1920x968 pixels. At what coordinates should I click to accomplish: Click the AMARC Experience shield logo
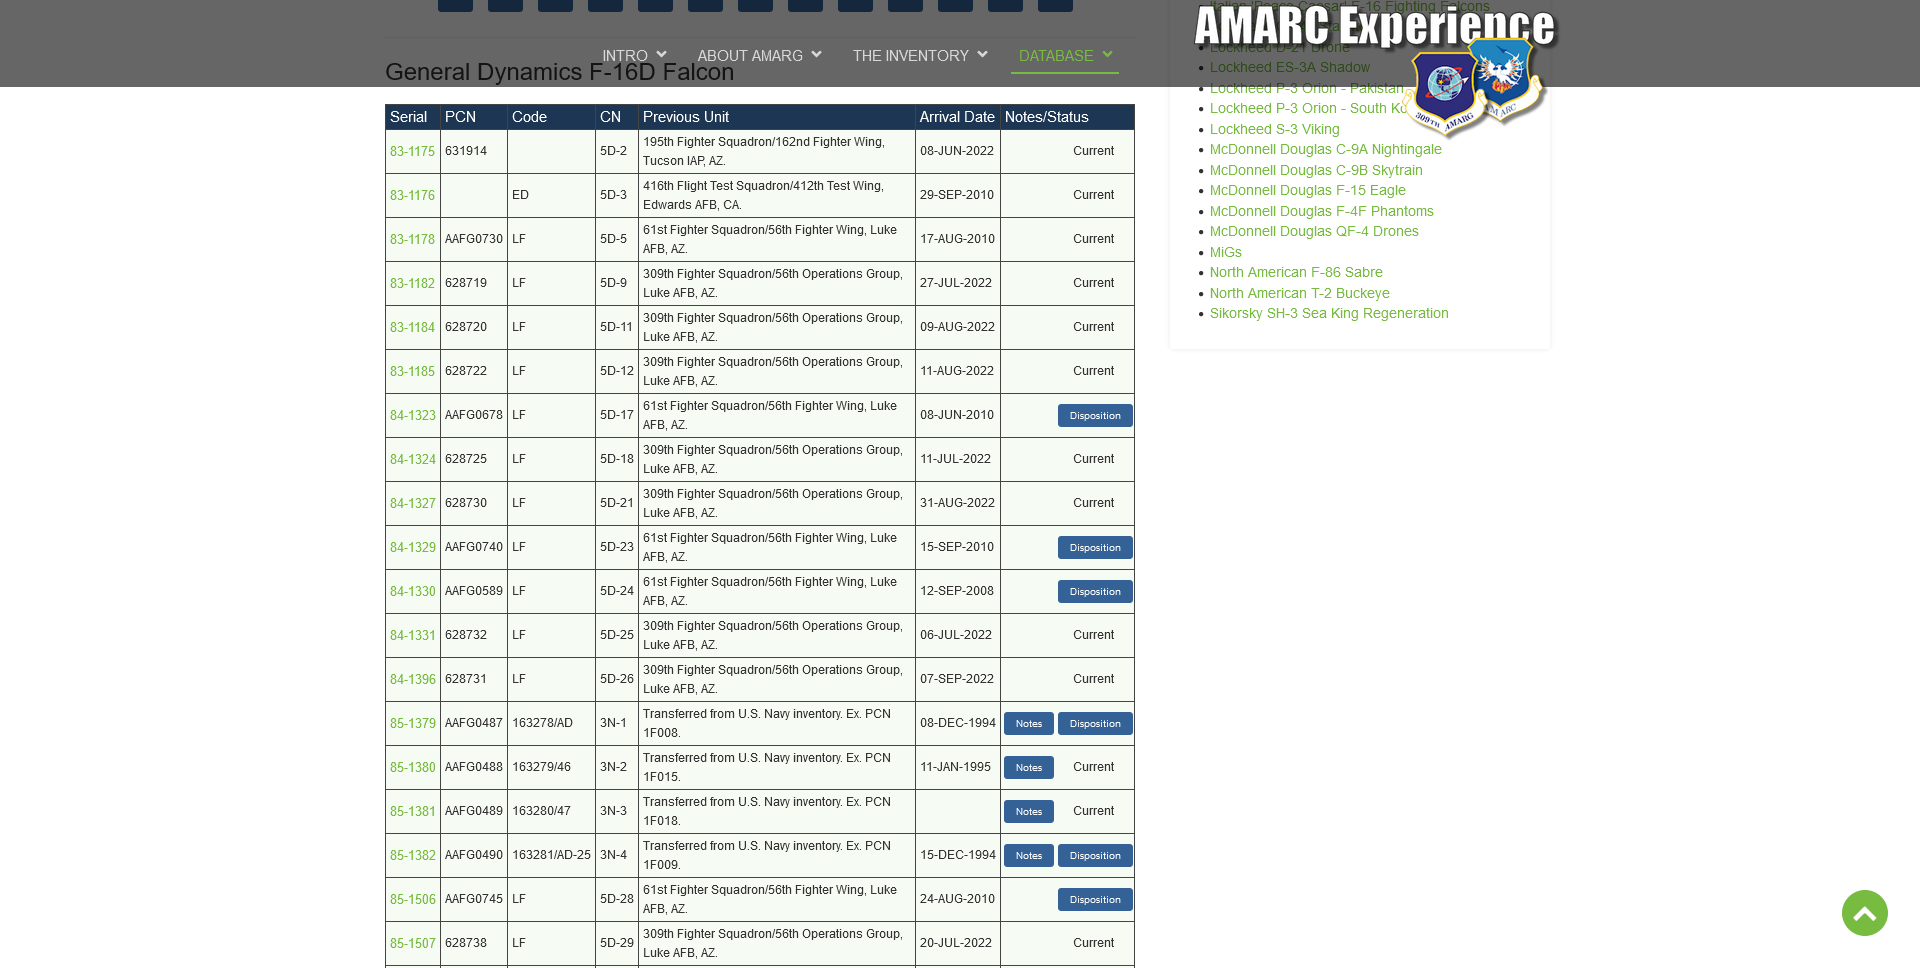[1474, 87]
